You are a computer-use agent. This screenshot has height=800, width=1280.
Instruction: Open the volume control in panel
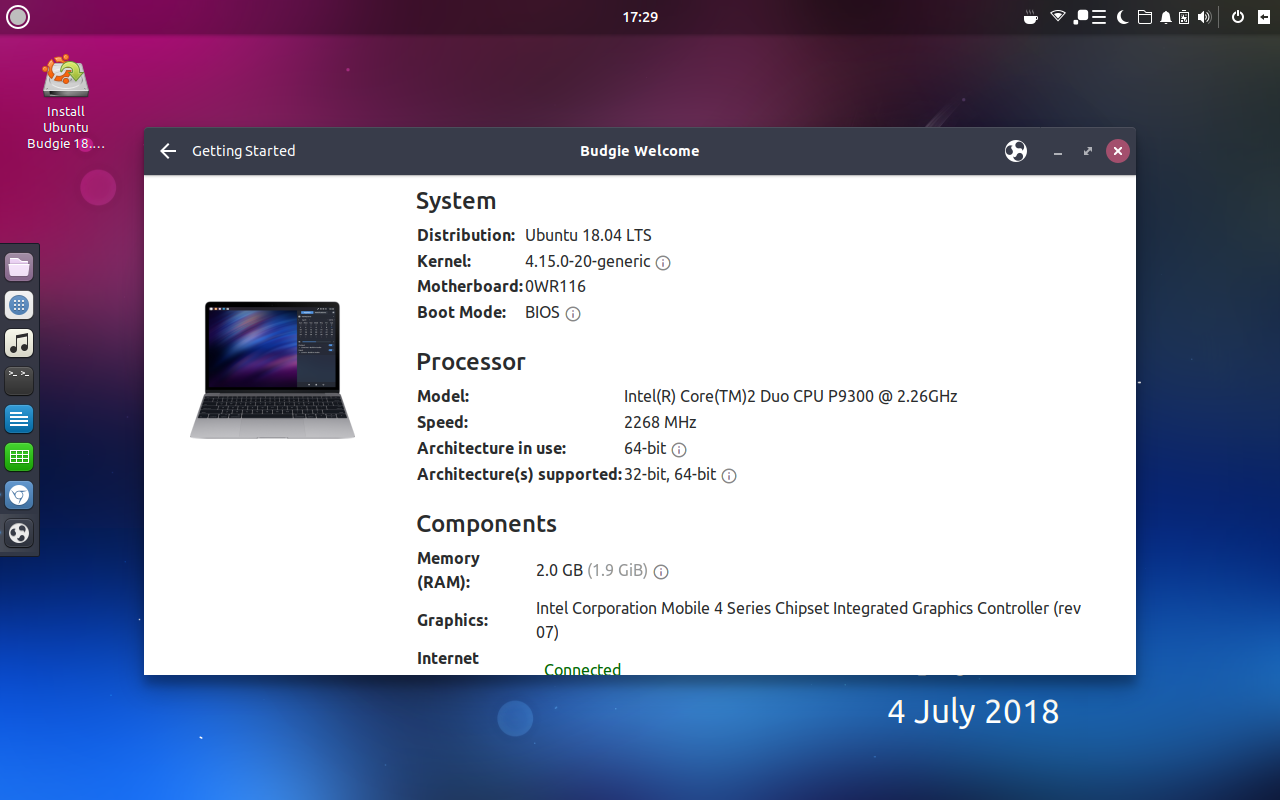point(1204,17)
